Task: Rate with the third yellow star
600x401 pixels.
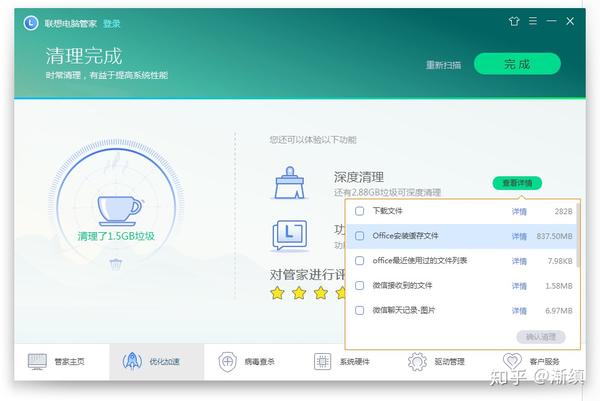Action: tap(321, 293)
